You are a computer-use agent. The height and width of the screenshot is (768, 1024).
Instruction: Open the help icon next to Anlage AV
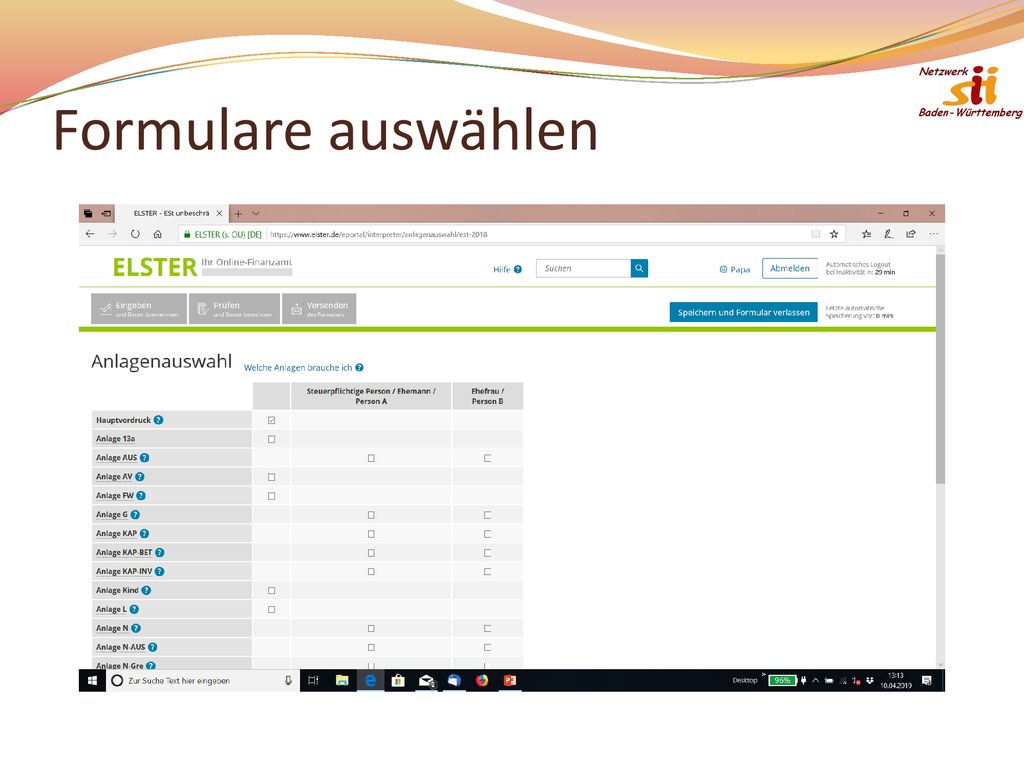point(140,477)
